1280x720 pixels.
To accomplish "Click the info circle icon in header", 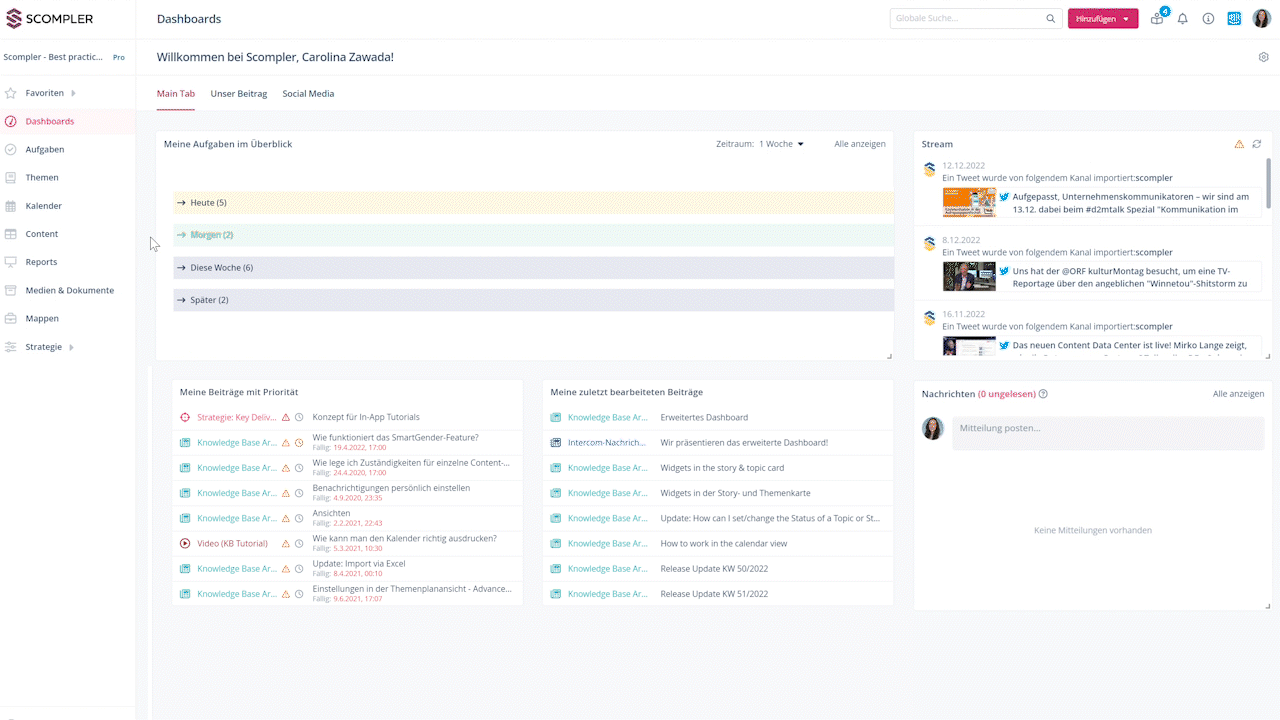I will (1208, 19).
